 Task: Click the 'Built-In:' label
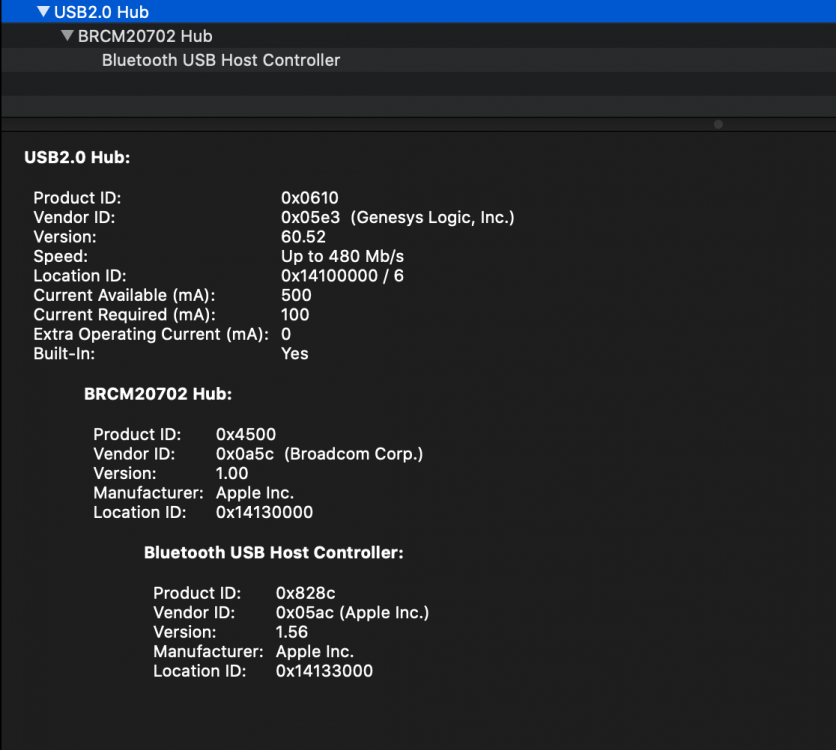coord(64,353)
